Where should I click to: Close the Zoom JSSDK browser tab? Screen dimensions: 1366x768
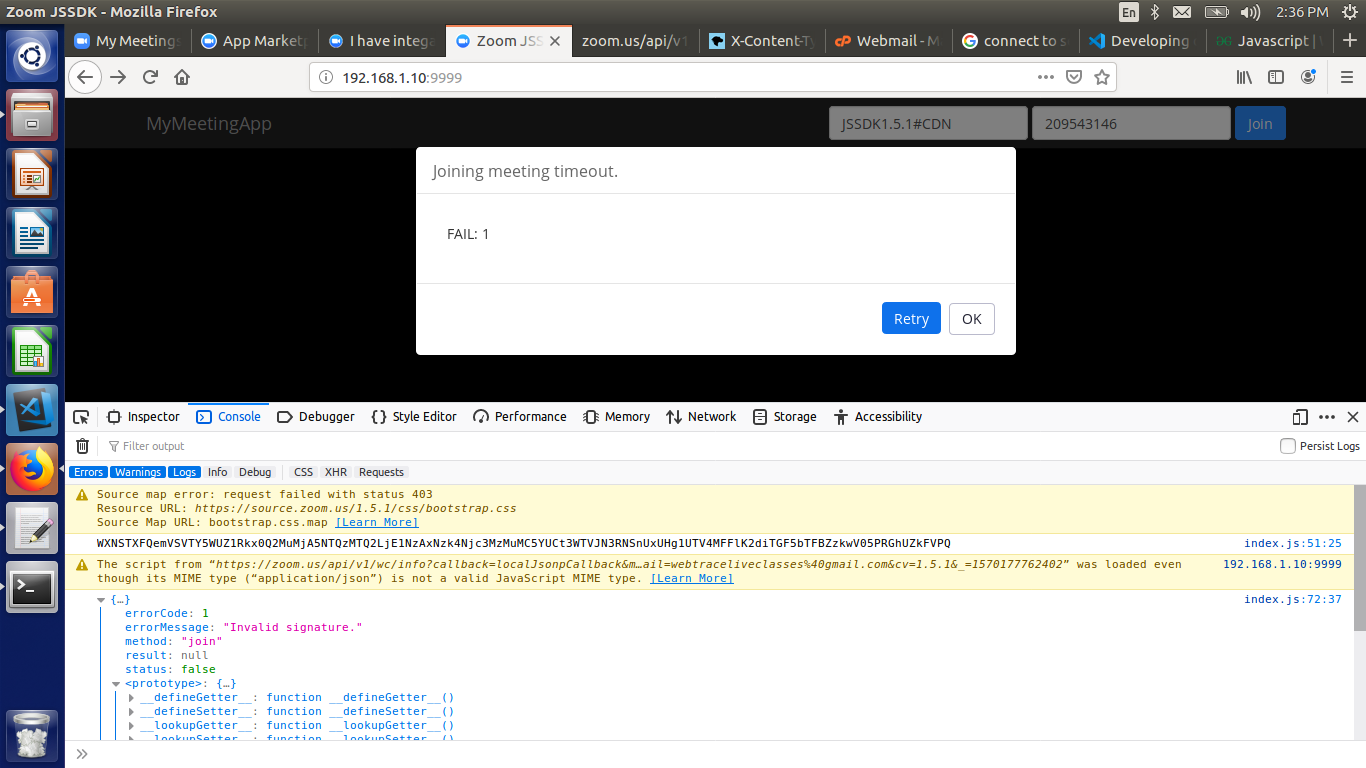[x=555, y=41]
